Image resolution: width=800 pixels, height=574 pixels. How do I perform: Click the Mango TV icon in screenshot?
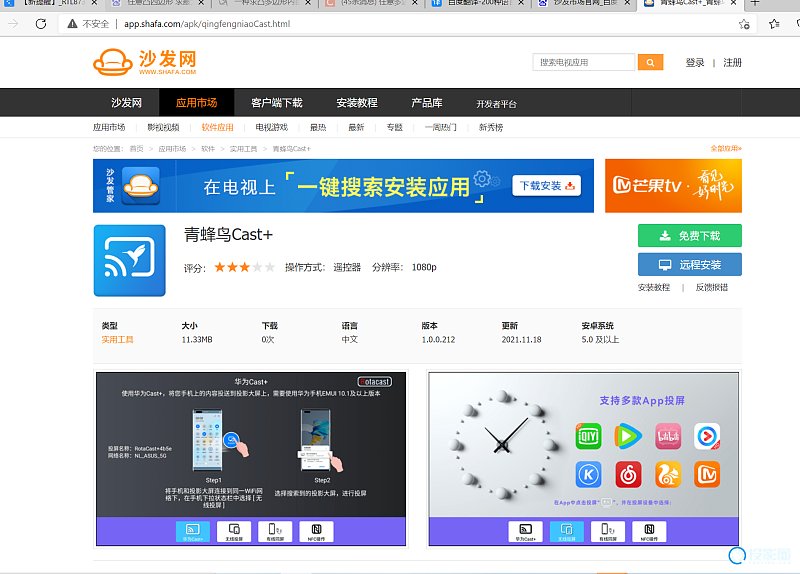pos(707,475)
